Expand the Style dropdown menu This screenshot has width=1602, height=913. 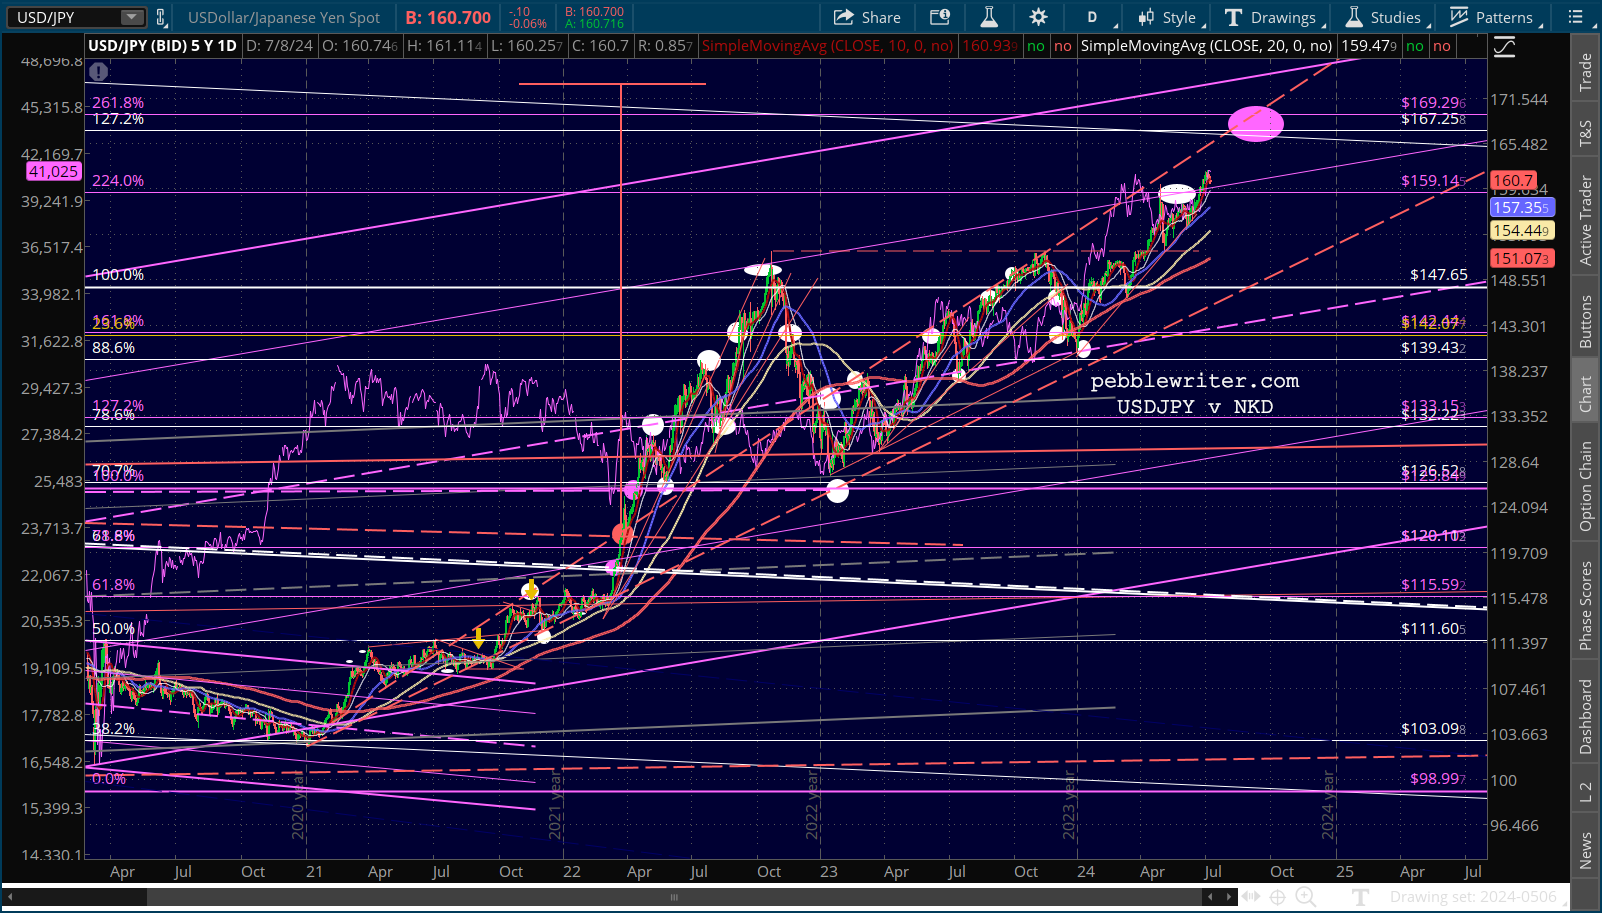(1168, 17)
